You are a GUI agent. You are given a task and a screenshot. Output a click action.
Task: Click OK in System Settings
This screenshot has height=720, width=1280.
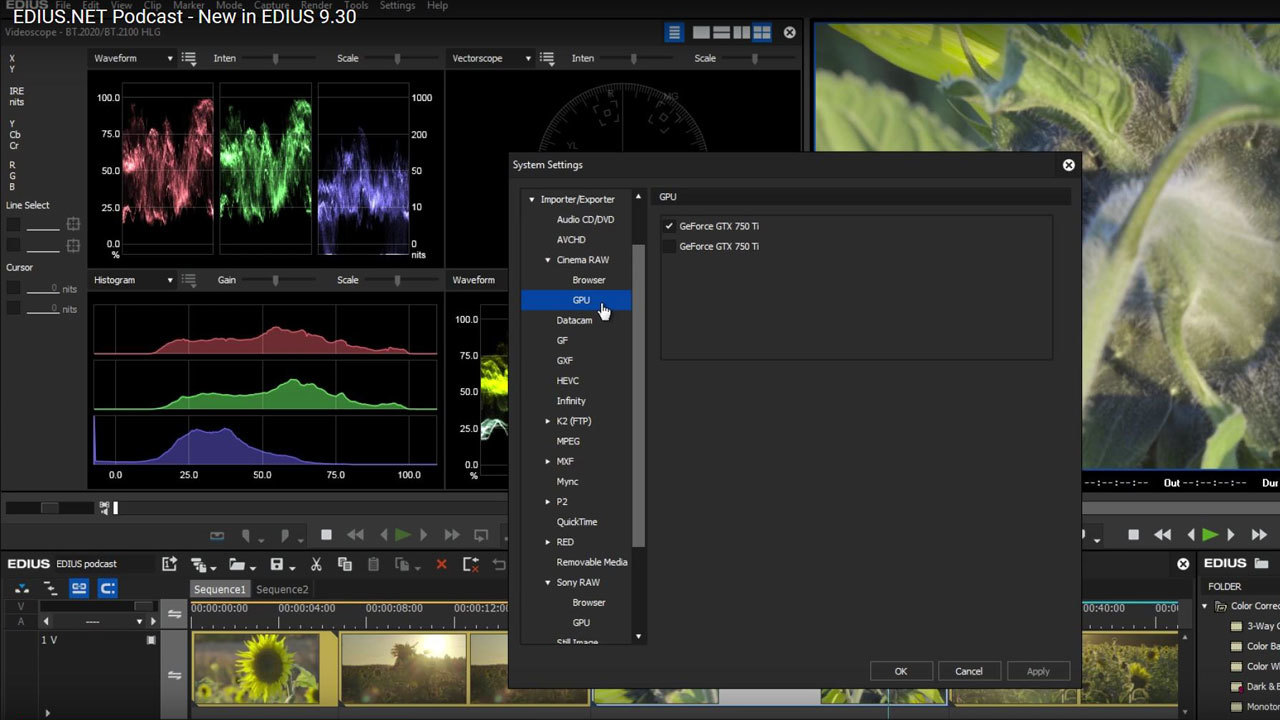click(x=901, y=671)
